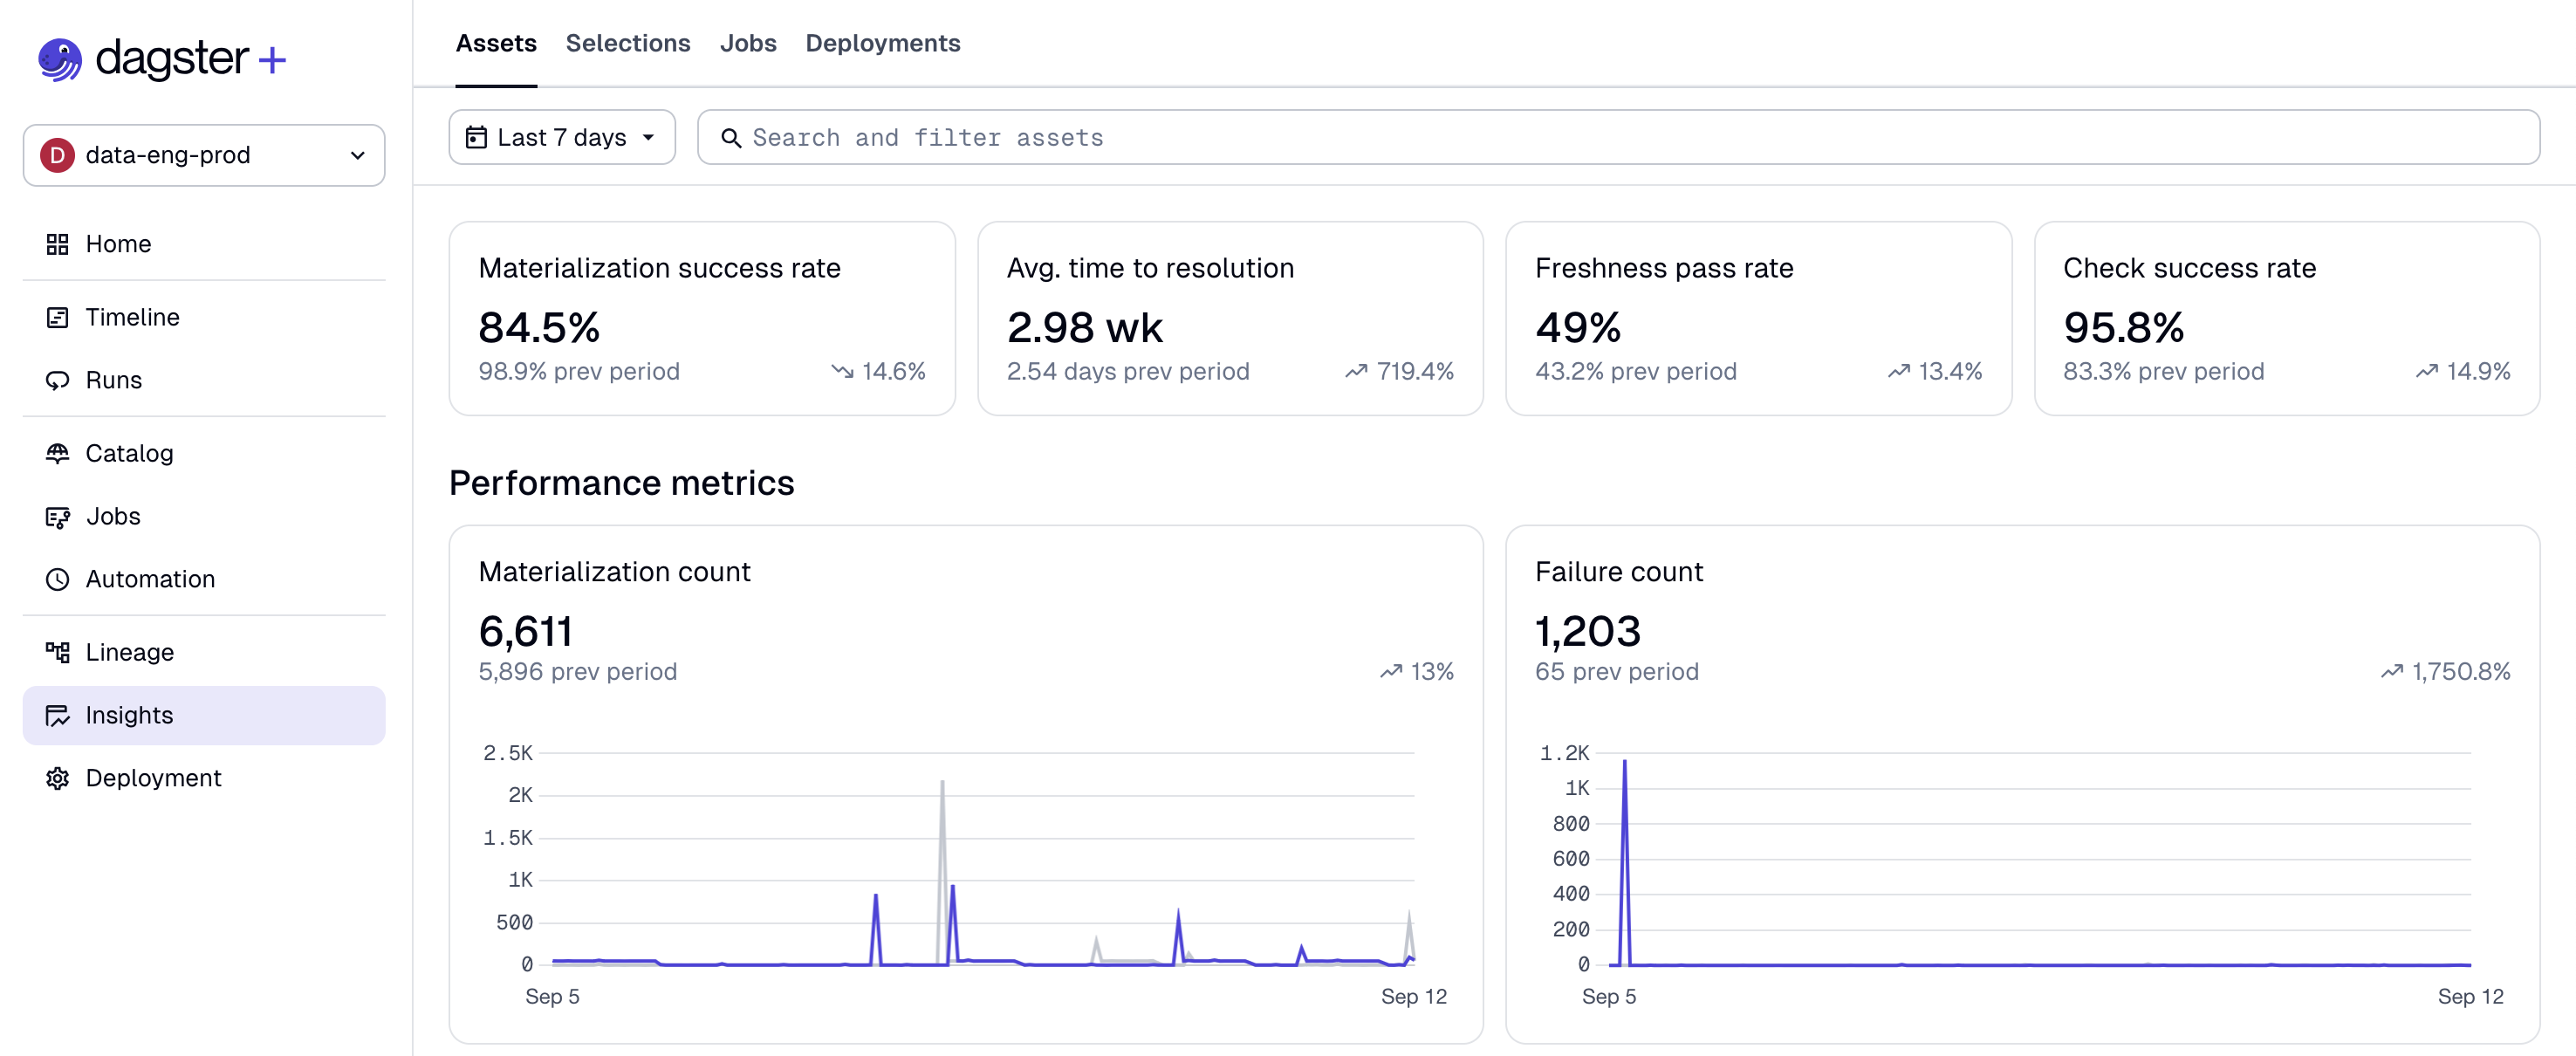Click the Lineage graph icon
Screen dimensions: 2576x1056
tap(58, 651)
